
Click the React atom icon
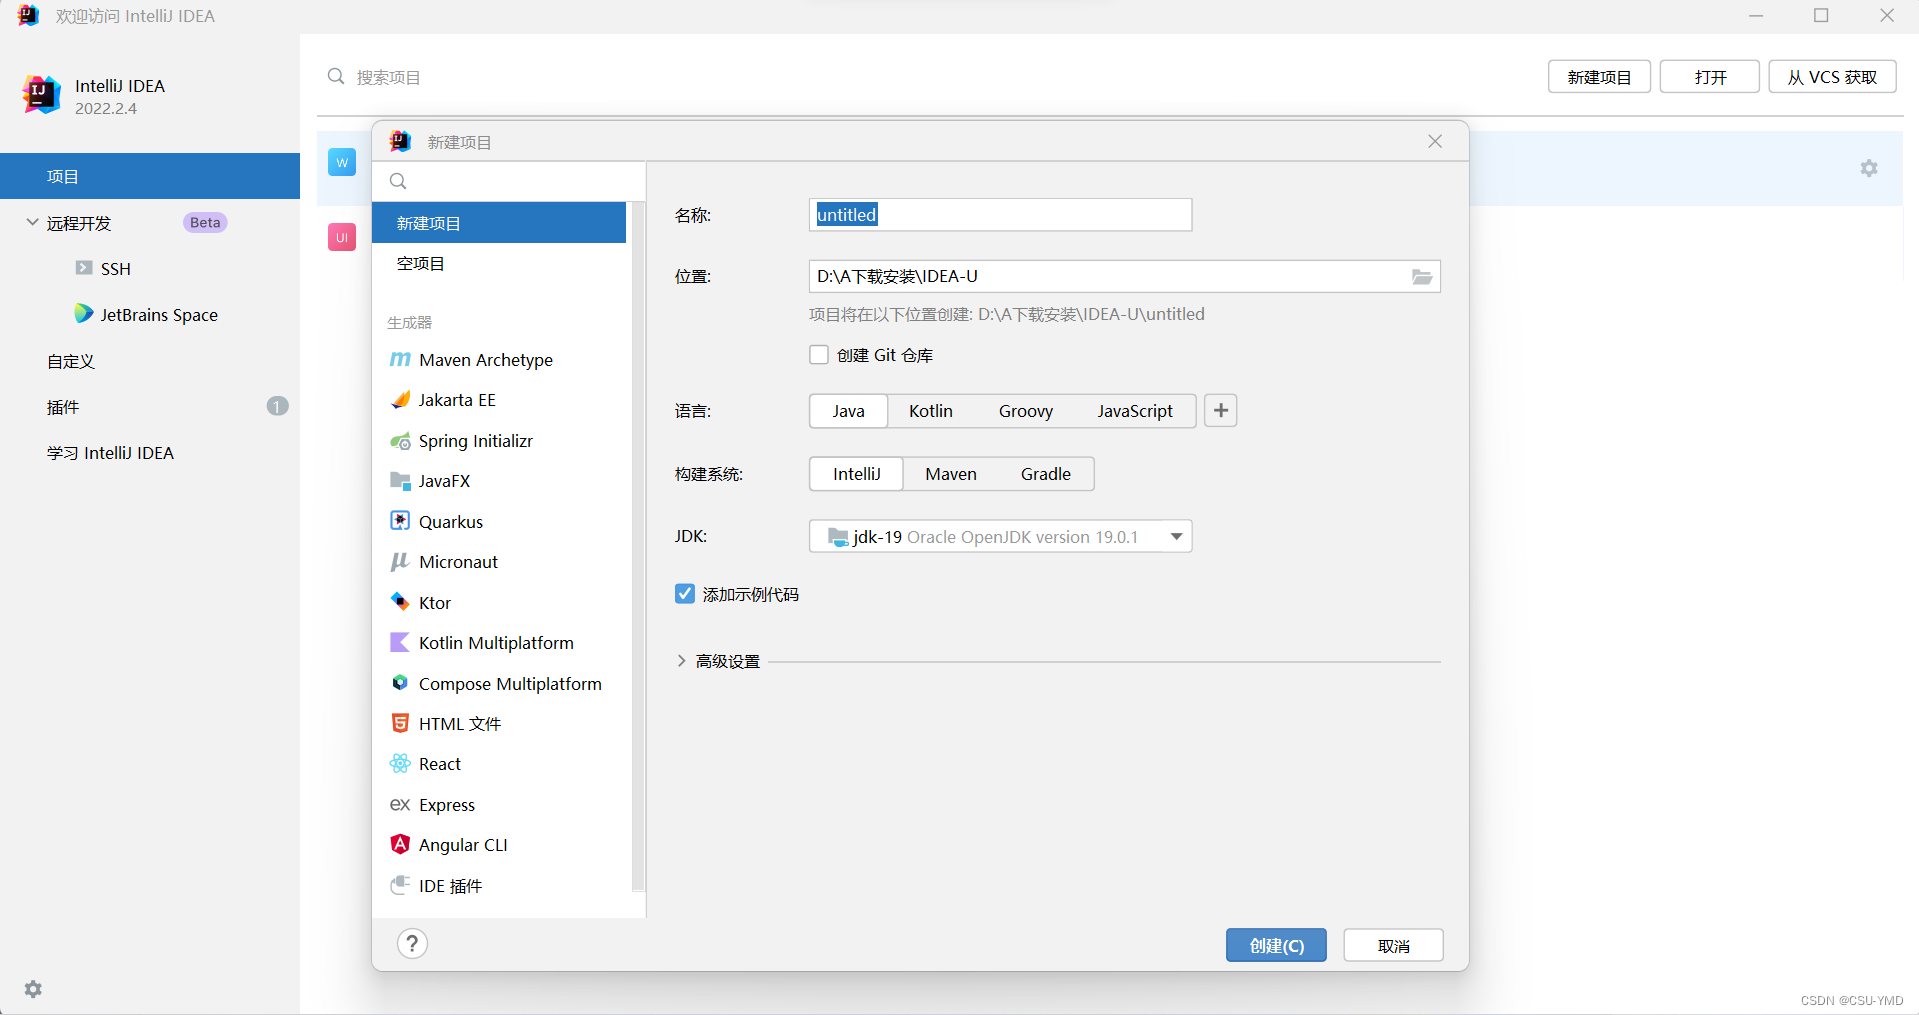point(400,764)
